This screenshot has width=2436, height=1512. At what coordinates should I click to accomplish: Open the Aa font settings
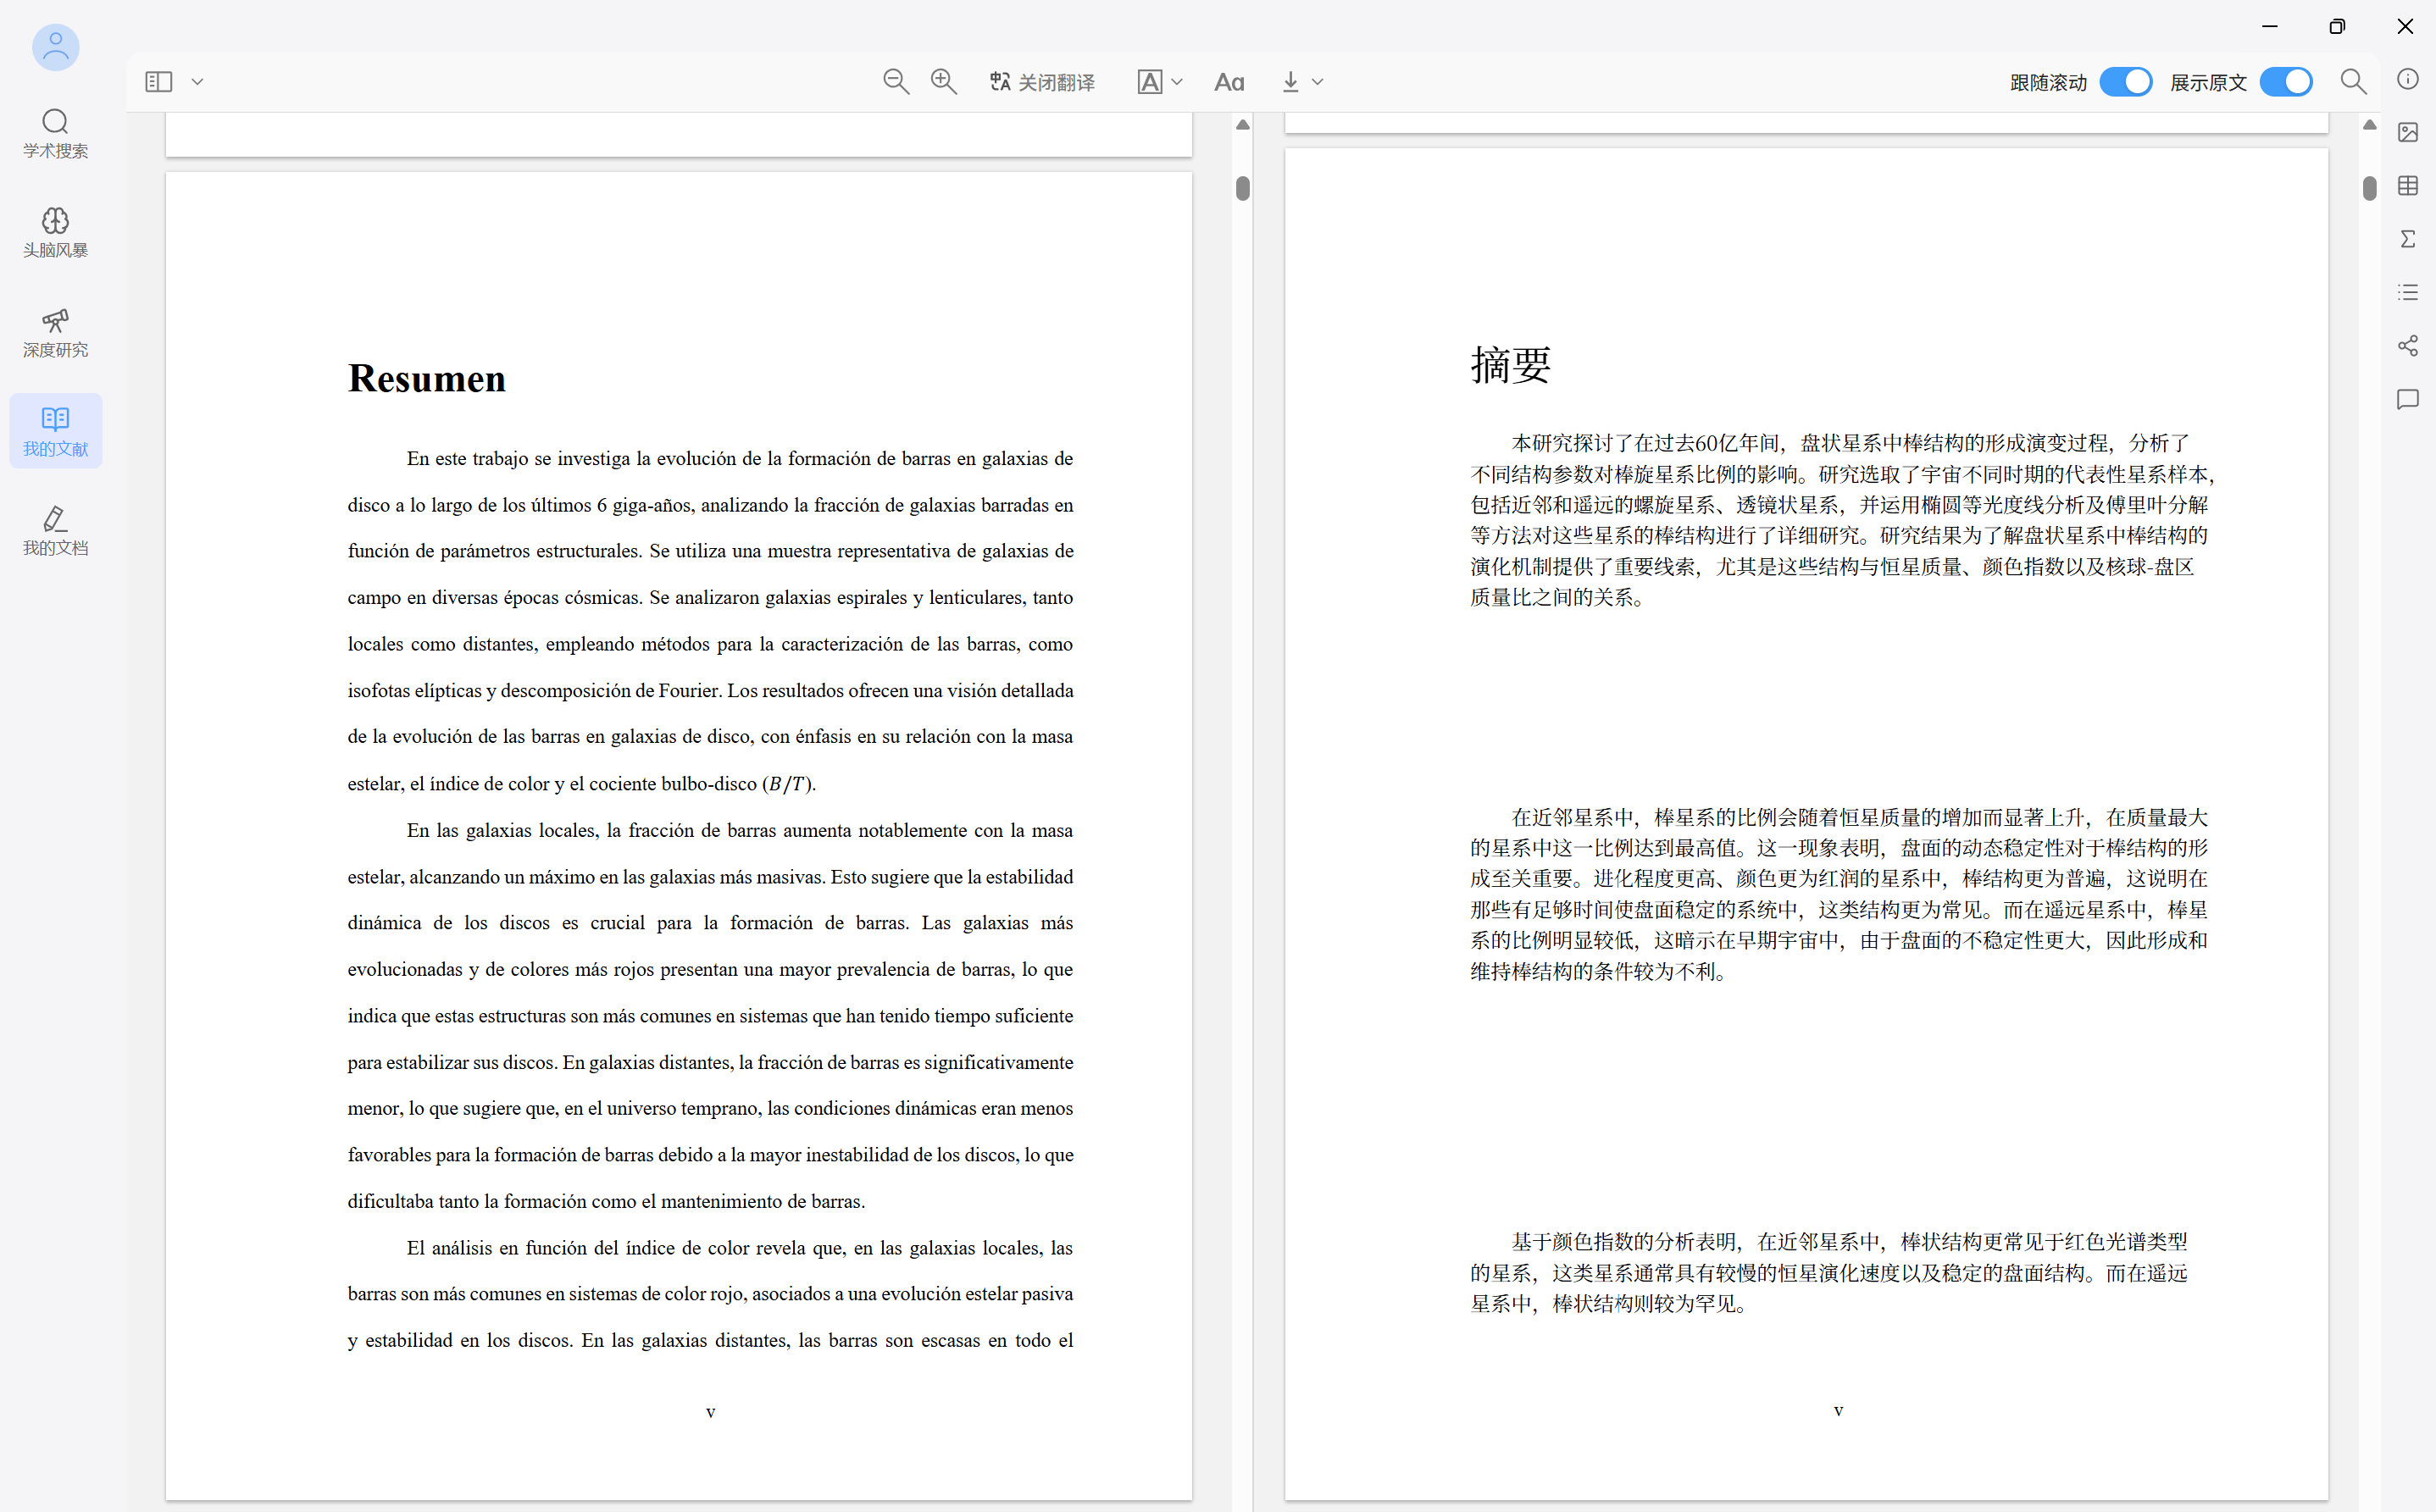point(1229,82)
